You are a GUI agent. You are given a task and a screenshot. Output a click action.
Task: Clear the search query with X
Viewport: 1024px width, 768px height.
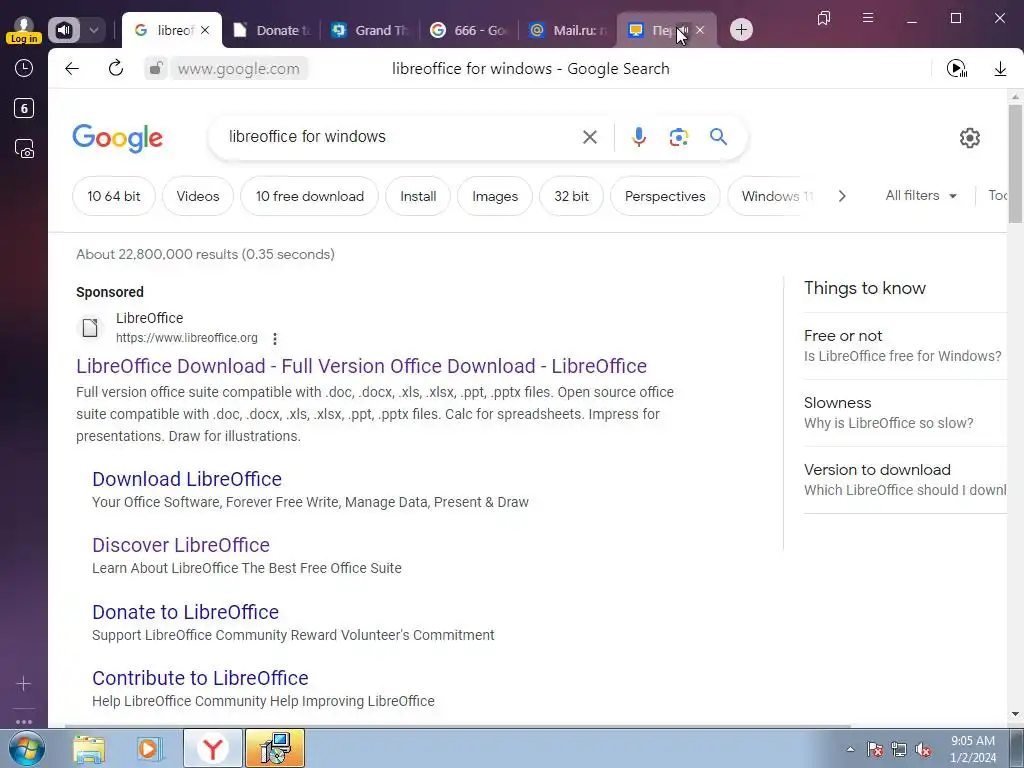pyautogui.click(x=590, y=136)
